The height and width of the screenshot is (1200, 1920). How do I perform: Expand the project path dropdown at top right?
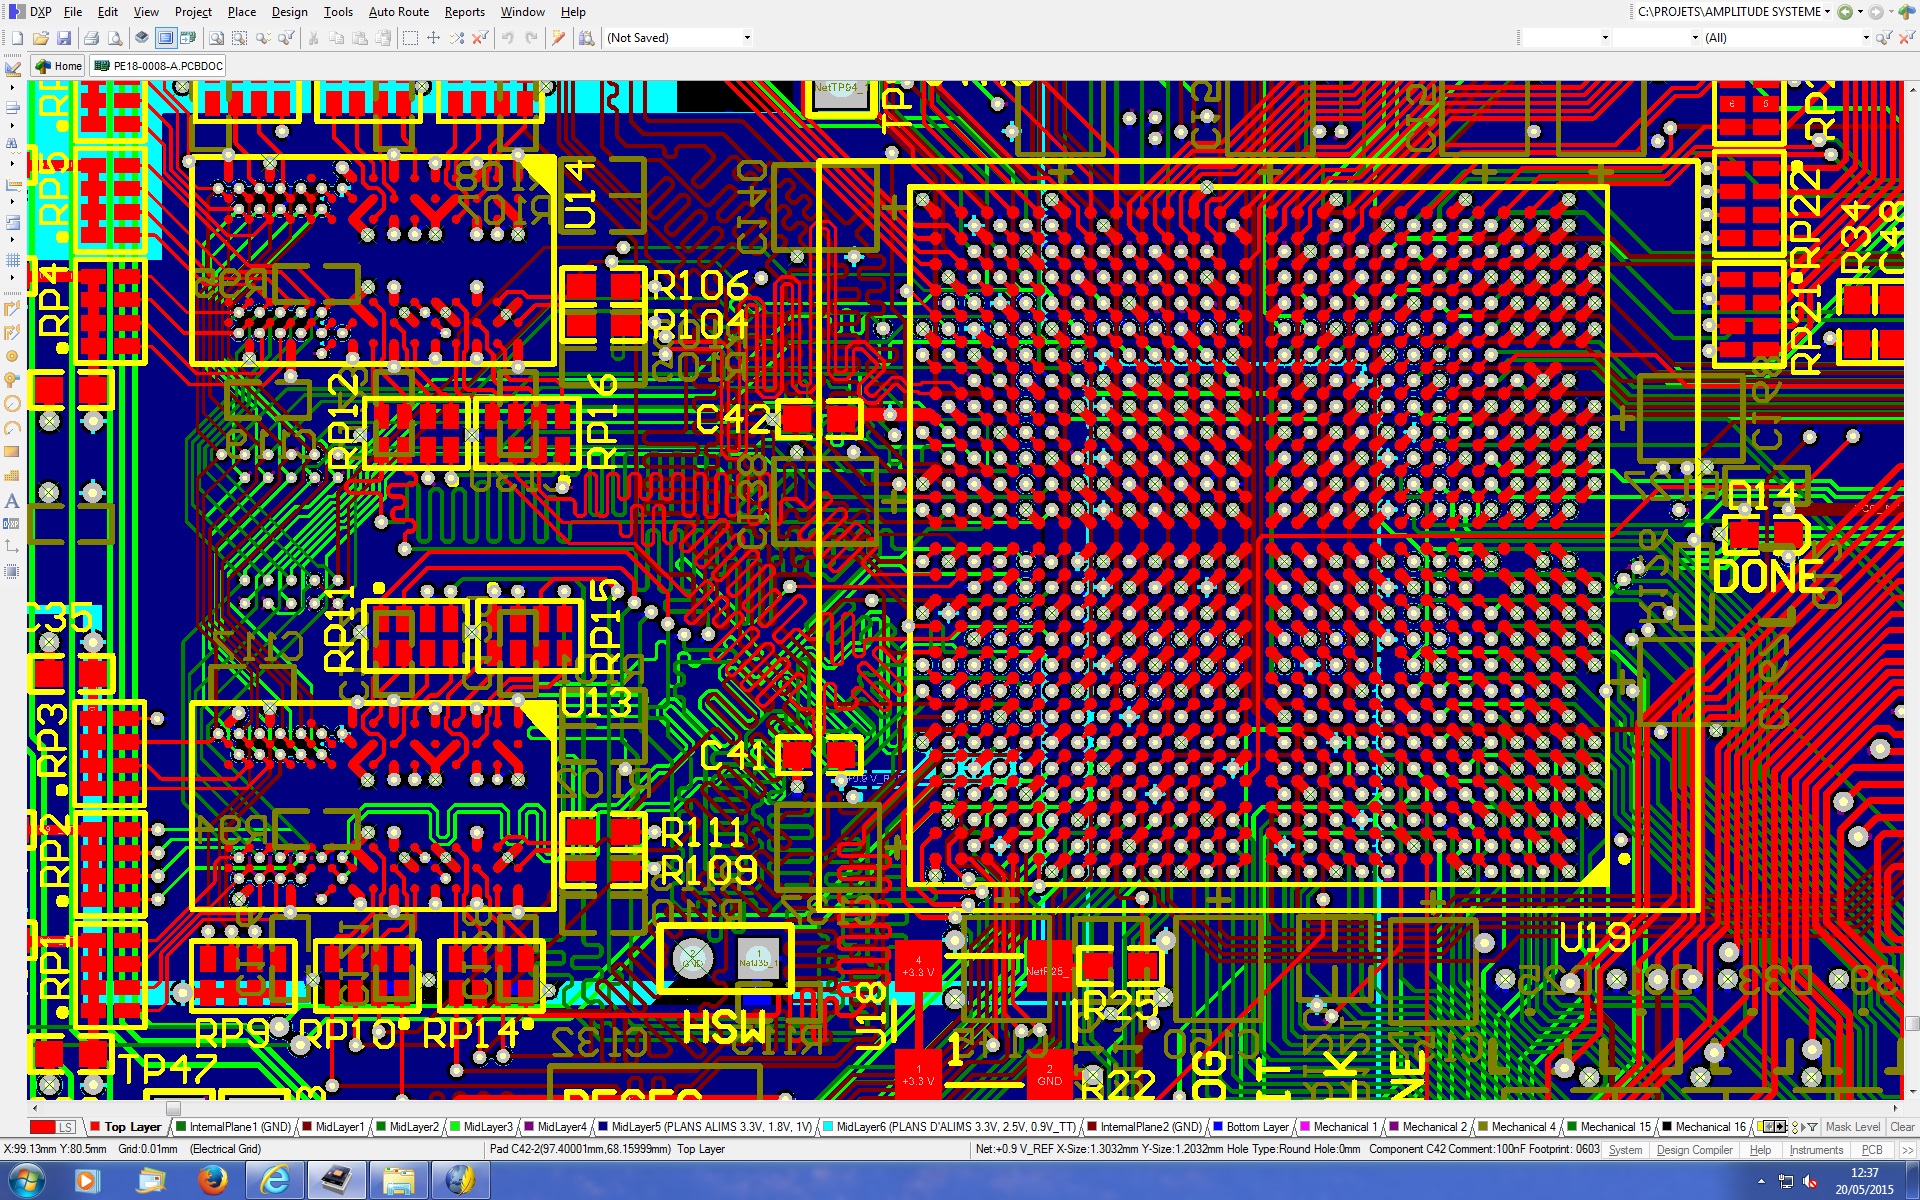point(1828,12)
